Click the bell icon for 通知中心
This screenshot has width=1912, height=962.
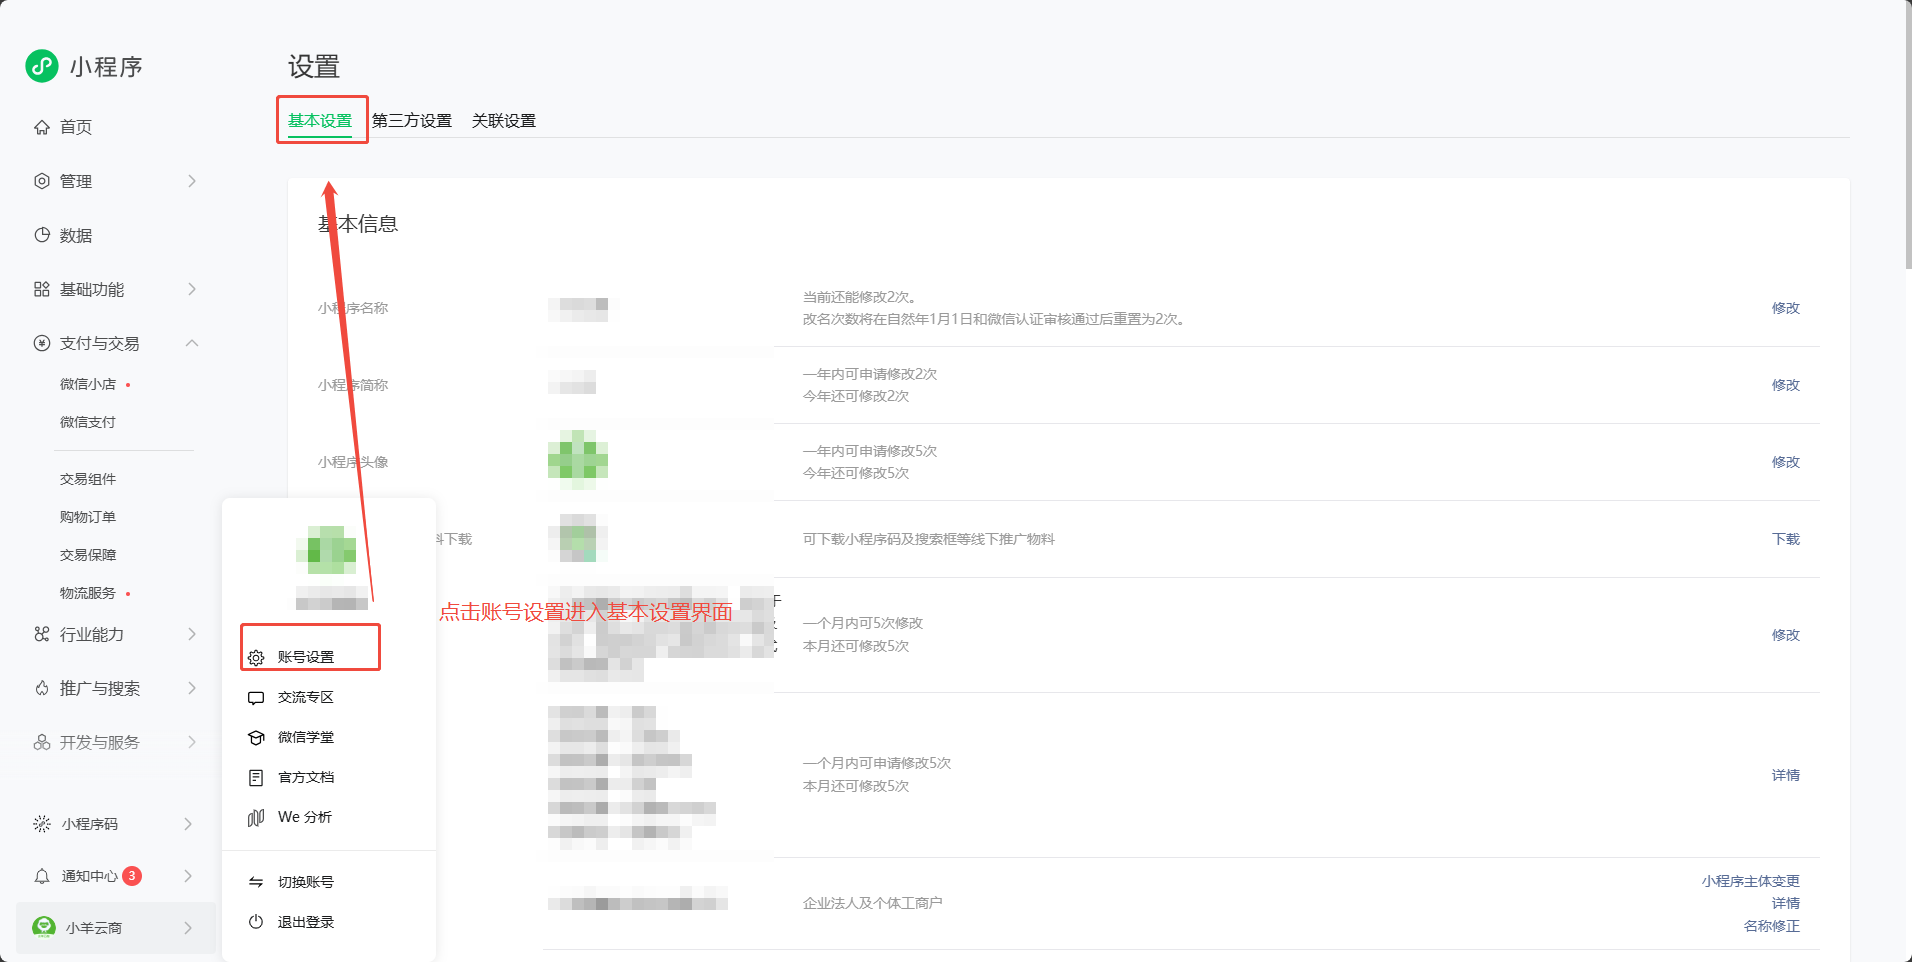tap(42, 876)
